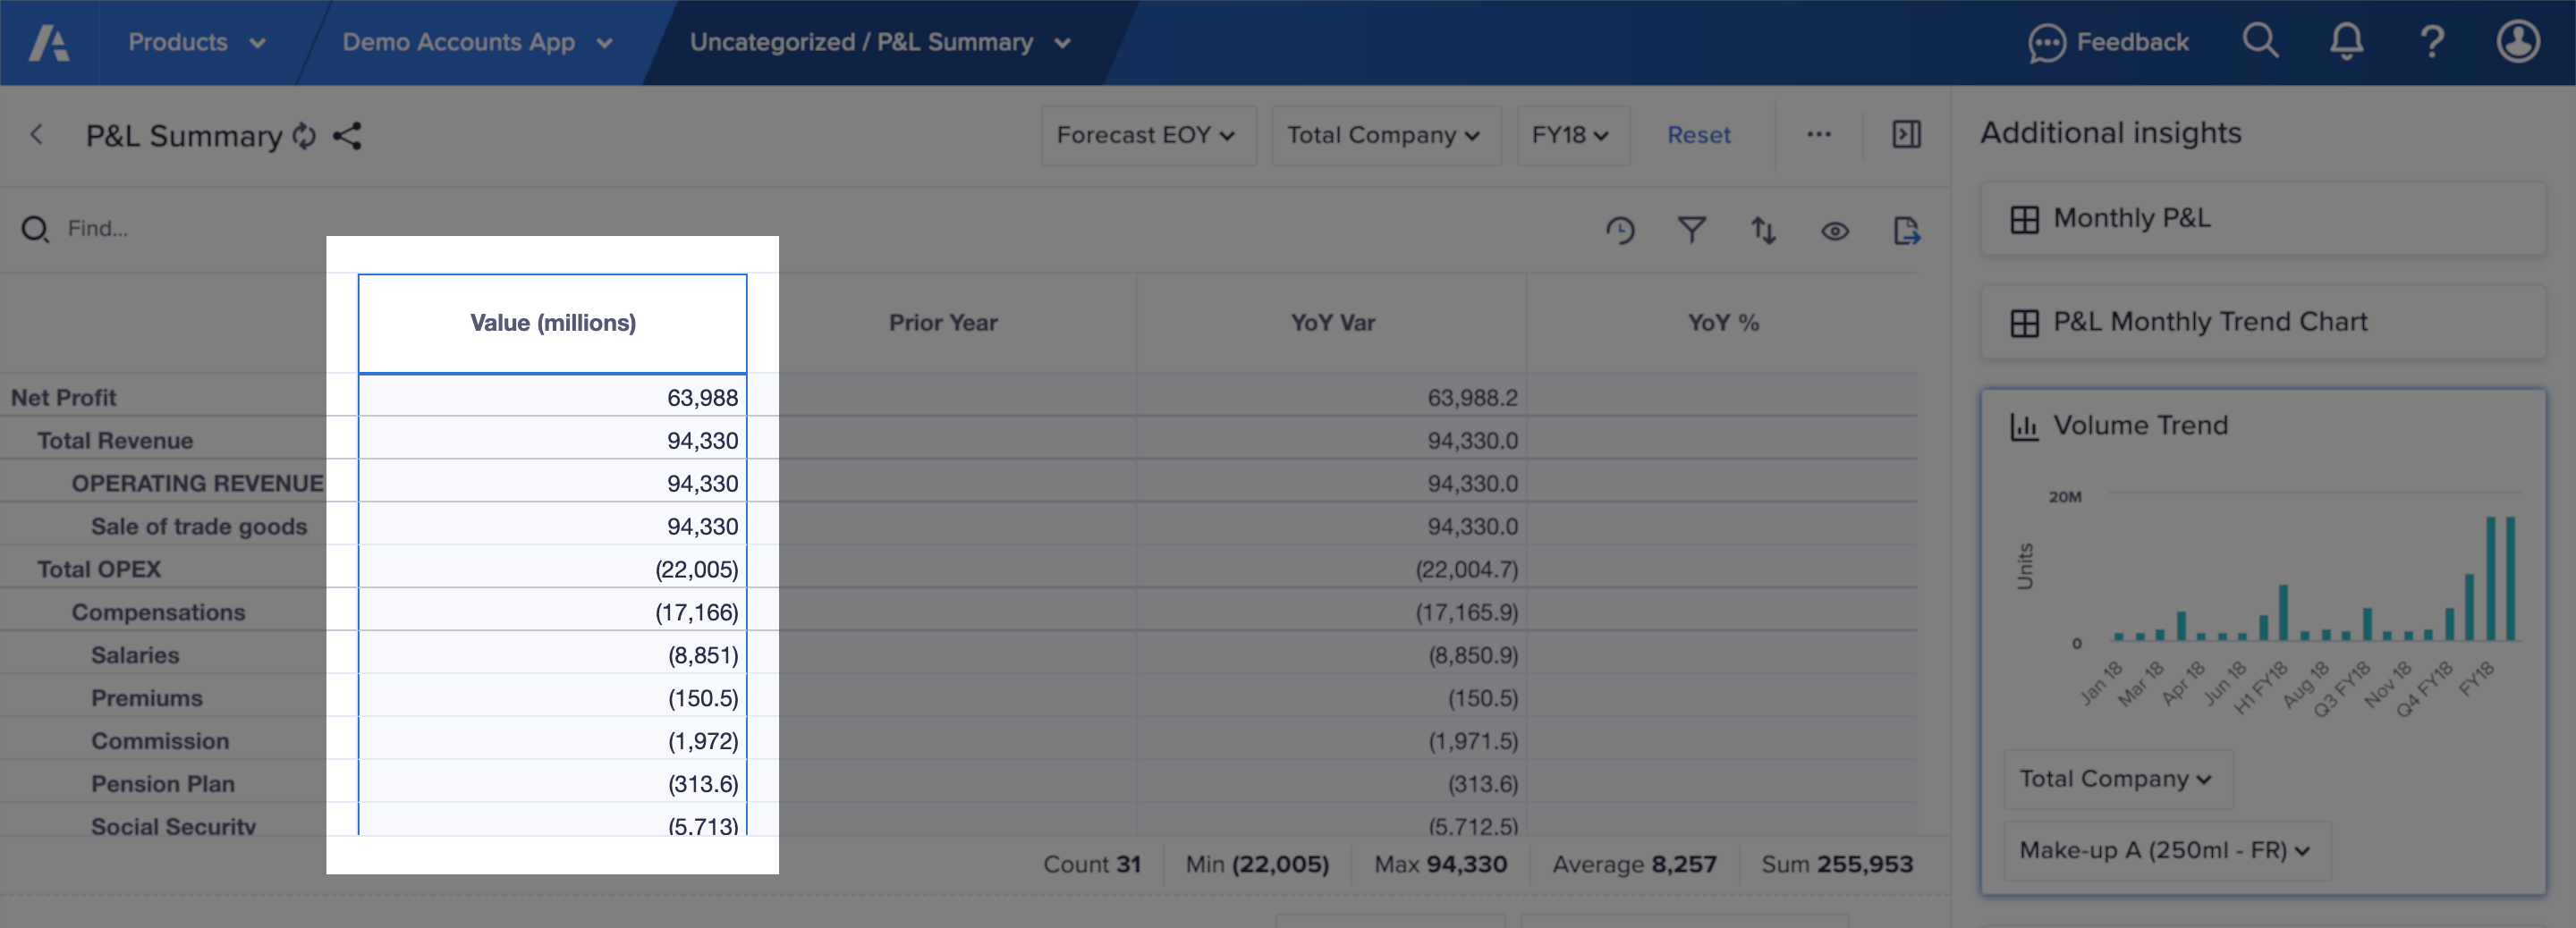Click the Anaplan logo icon
Viewport: 2576px width, 928px height.
click(48, 43)
